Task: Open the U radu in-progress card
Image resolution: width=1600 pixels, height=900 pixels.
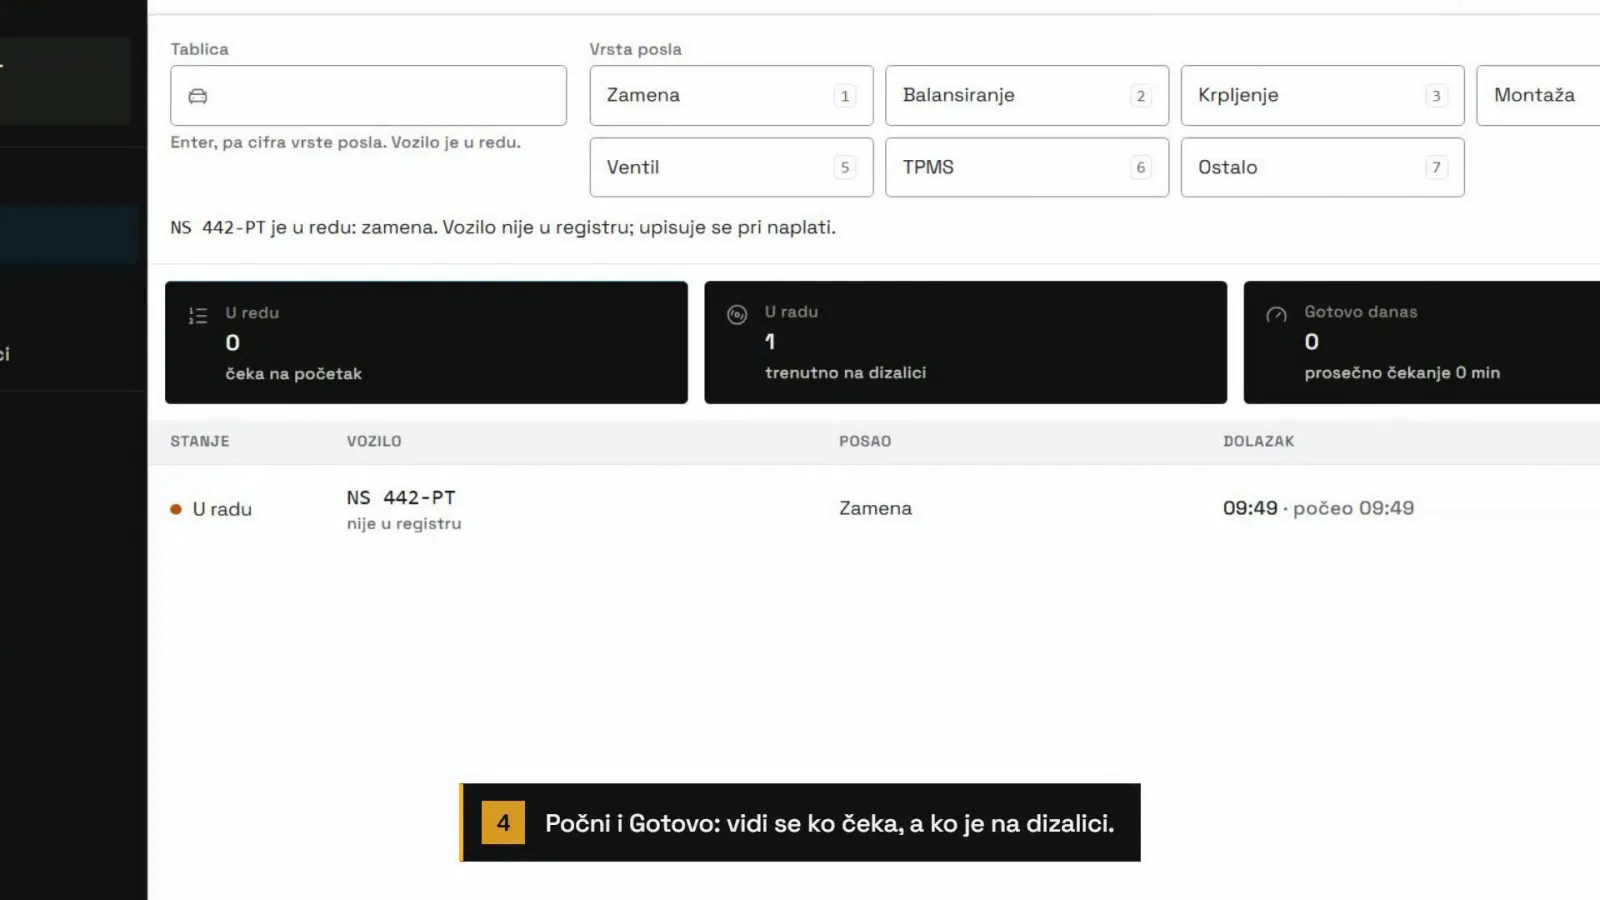Action: coord(965,342)
